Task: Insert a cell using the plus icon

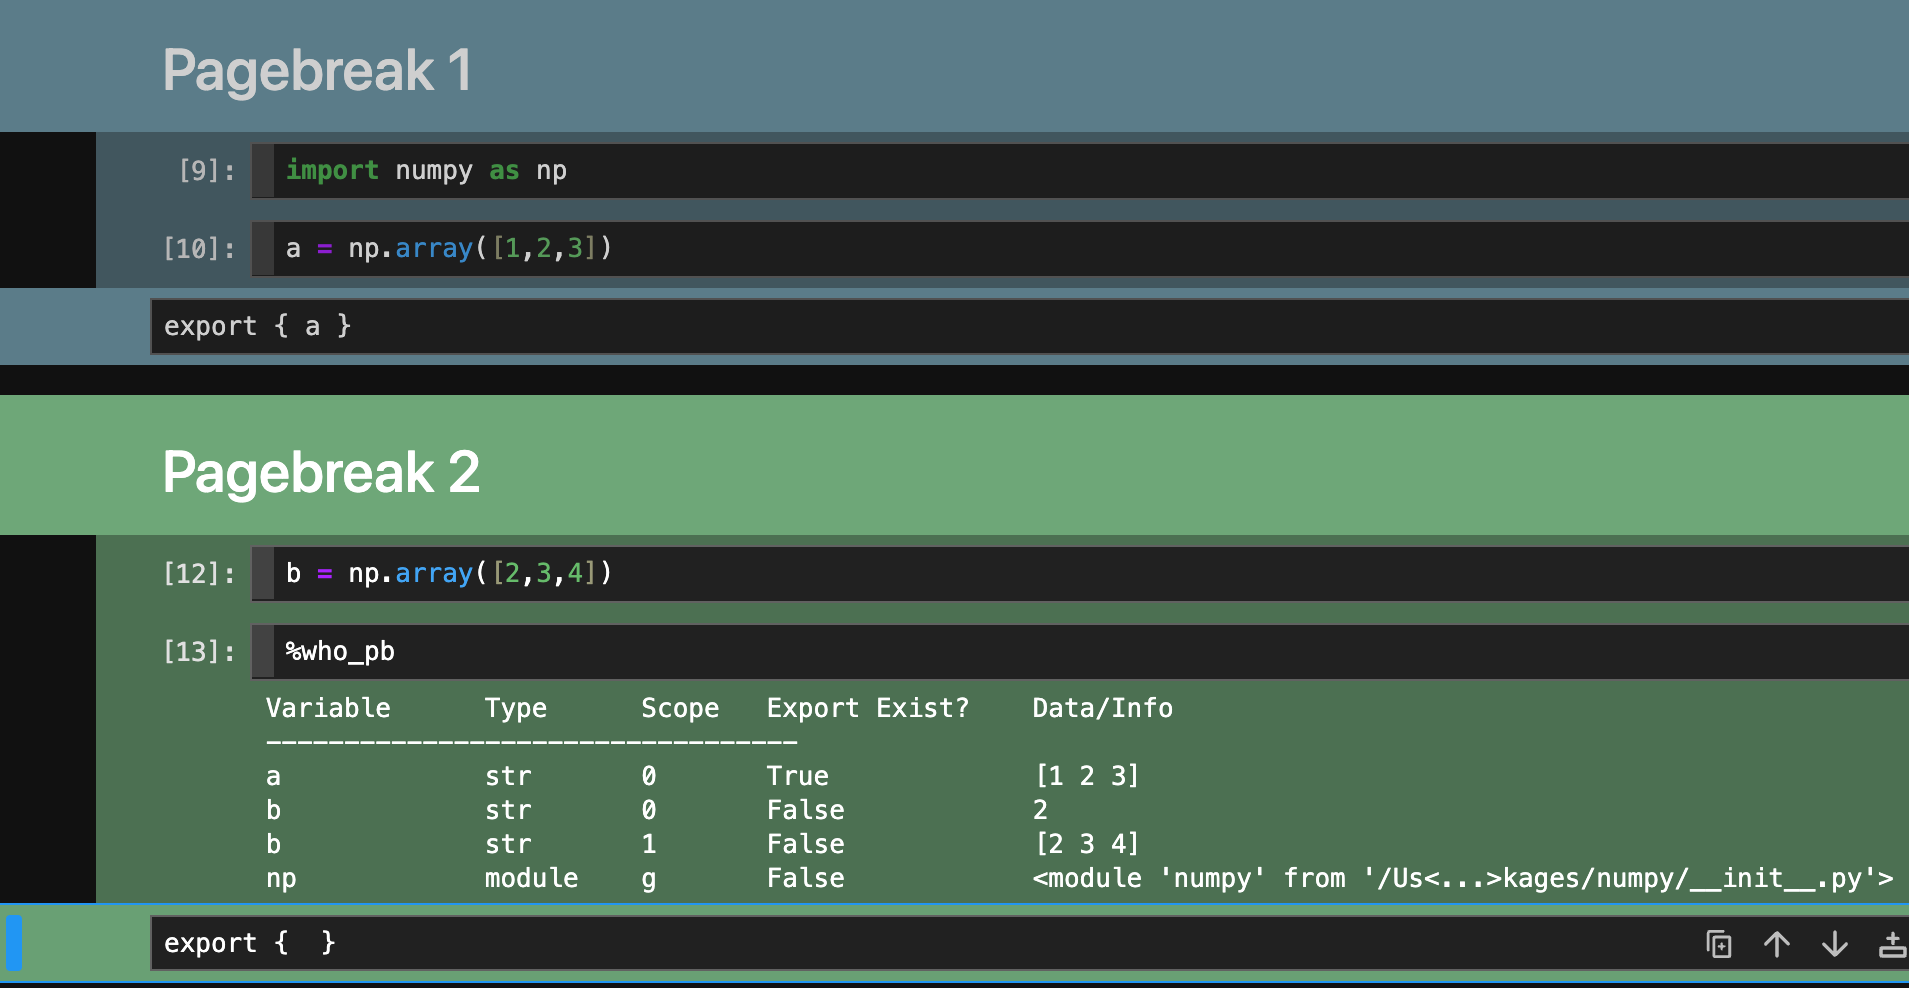Action: [x=1892, y=944]
